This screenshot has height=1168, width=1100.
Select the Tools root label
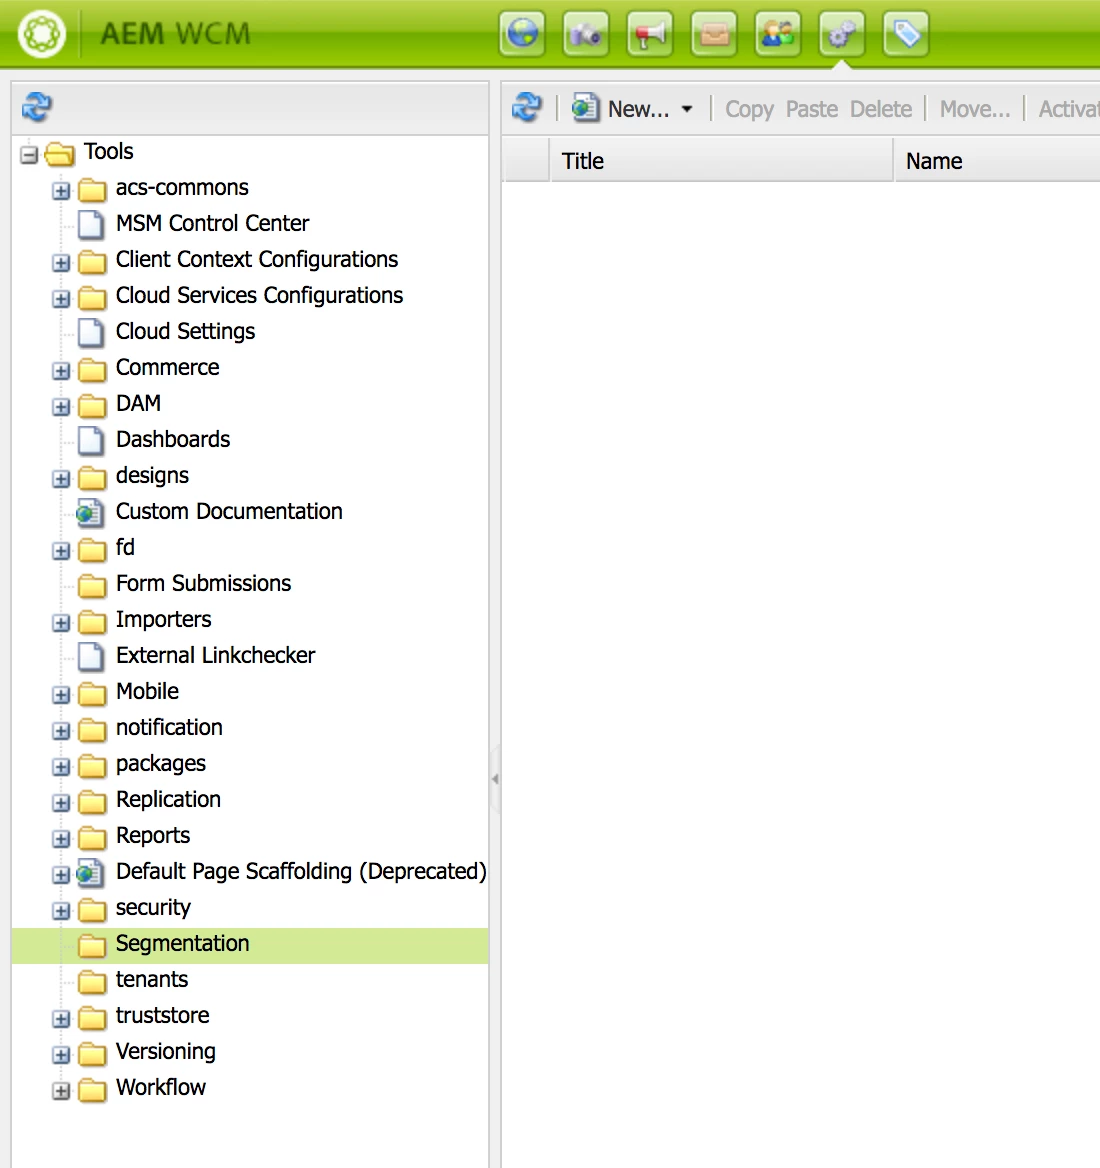[x=109, y=151]
